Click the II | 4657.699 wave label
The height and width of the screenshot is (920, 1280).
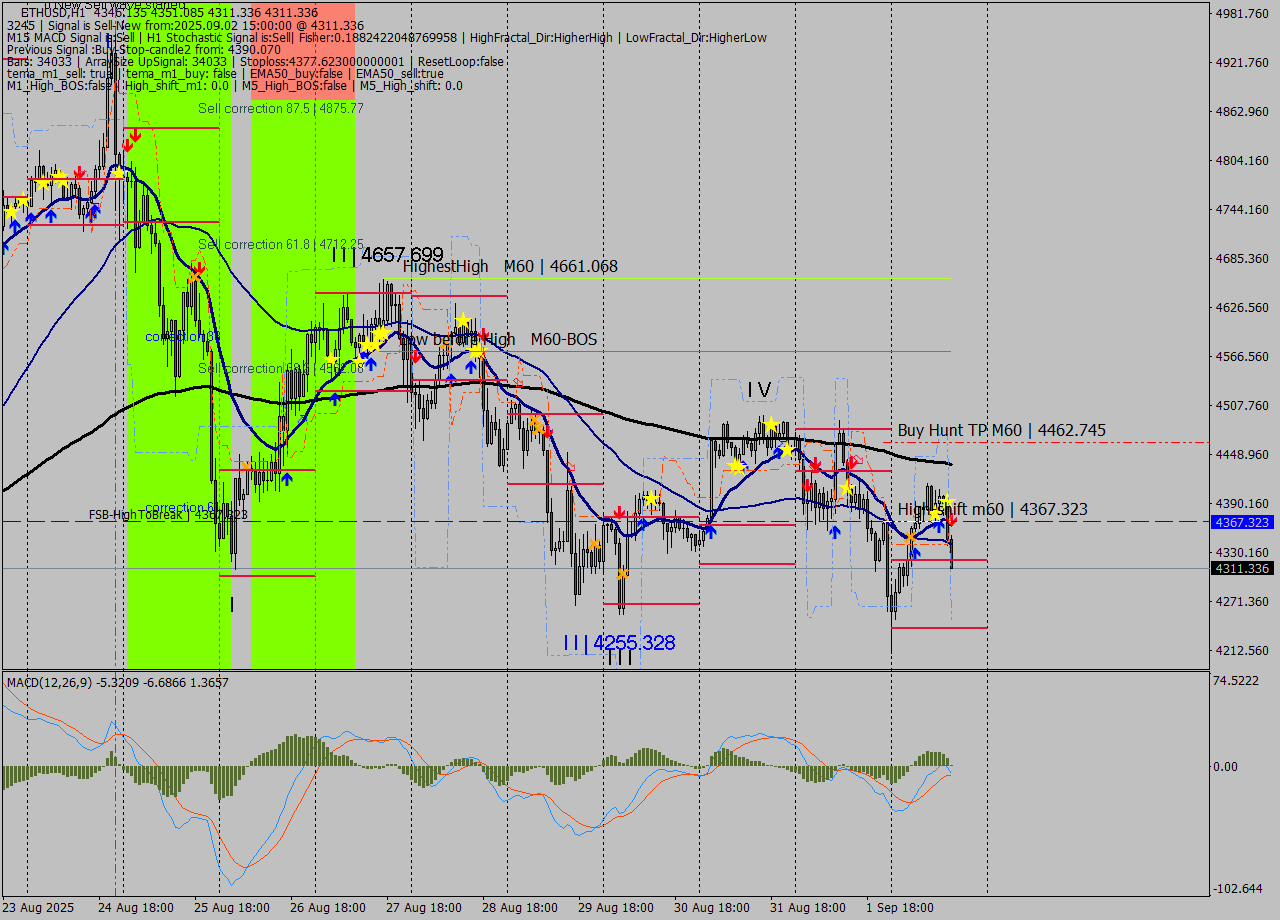point(388,255)
